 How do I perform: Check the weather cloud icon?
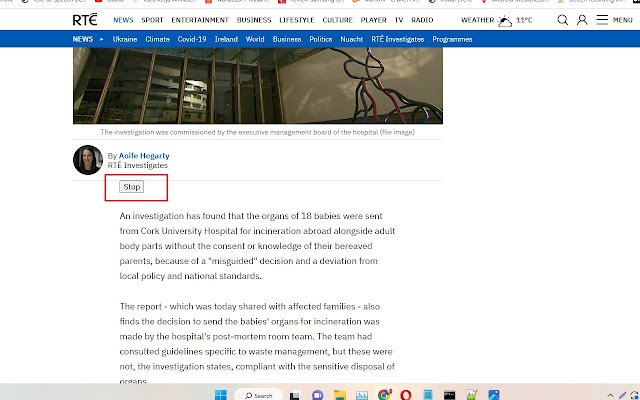coord(505,20)
